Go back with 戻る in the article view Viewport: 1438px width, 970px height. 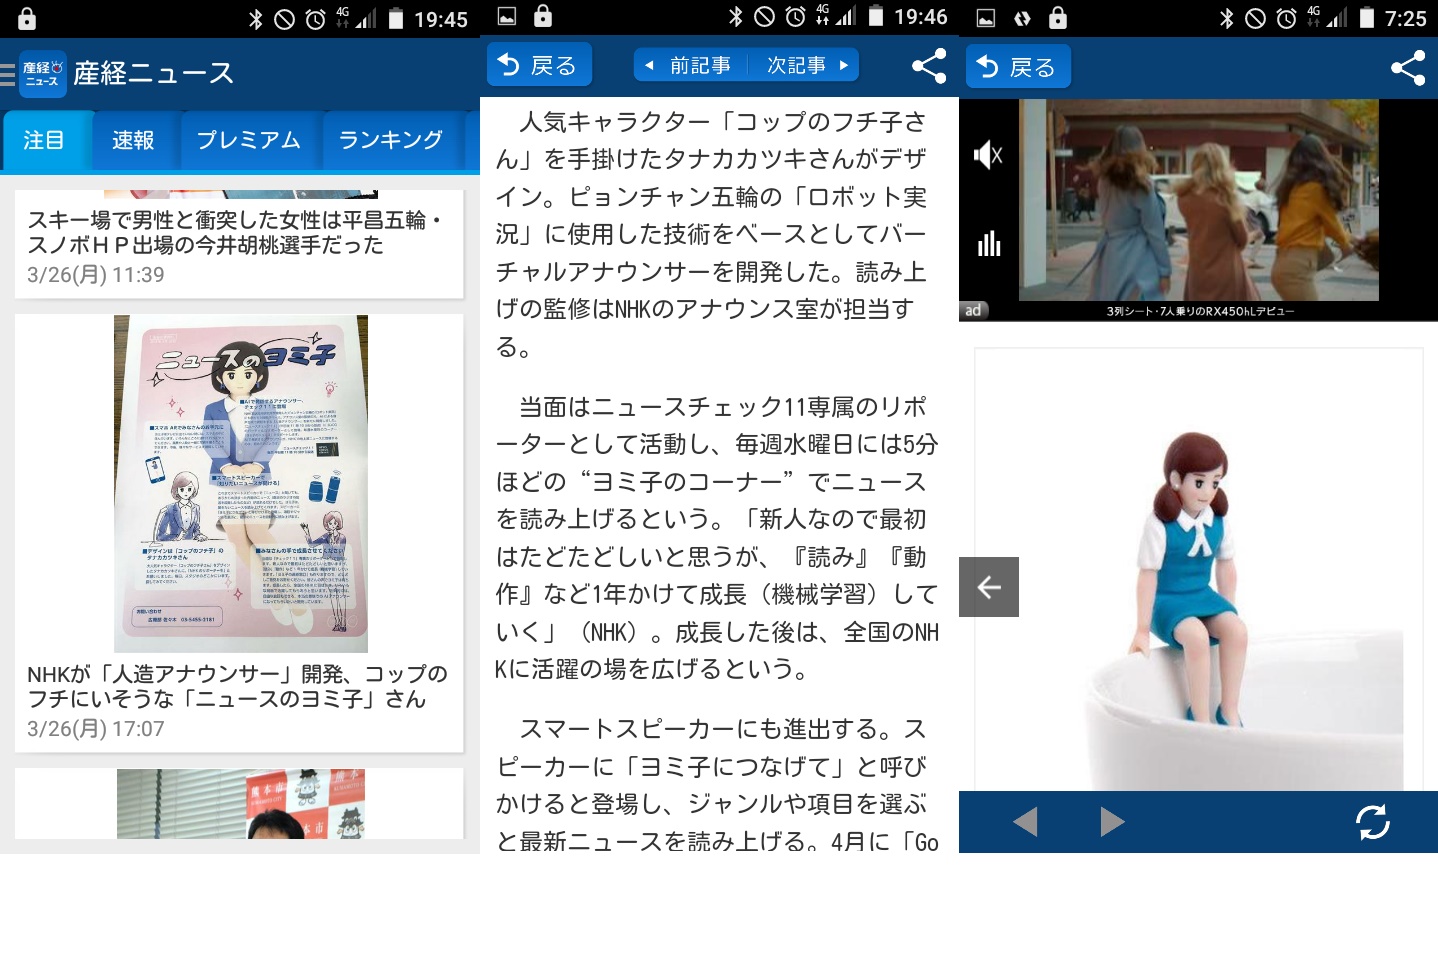(539, 65)
